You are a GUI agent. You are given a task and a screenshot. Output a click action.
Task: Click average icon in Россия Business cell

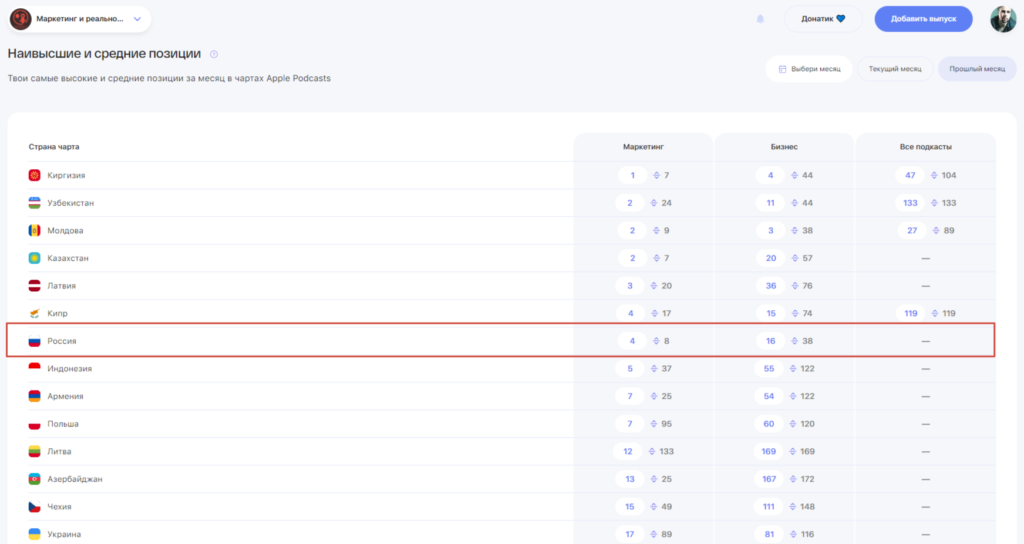pyautogui.click(x=795, y=341)
